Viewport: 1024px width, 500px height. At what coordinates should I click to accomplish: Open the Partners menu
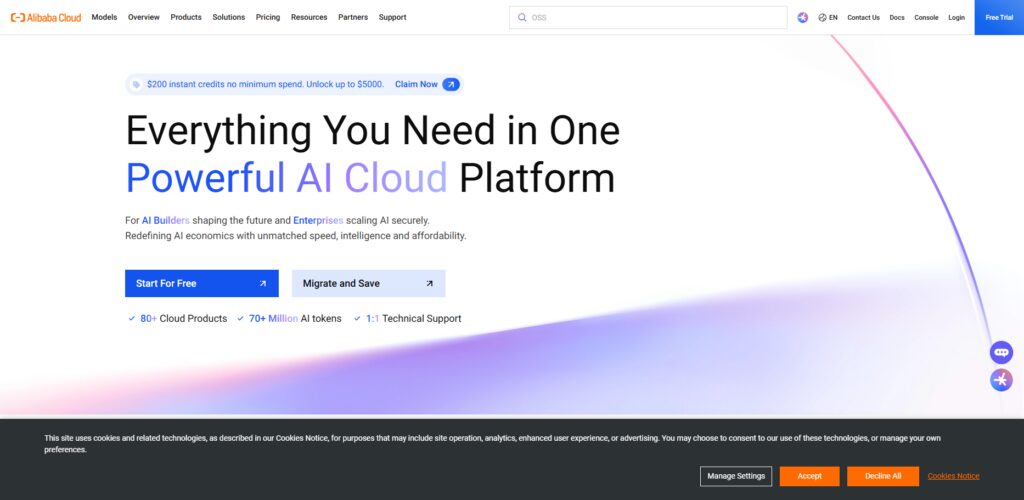point(353,18)
